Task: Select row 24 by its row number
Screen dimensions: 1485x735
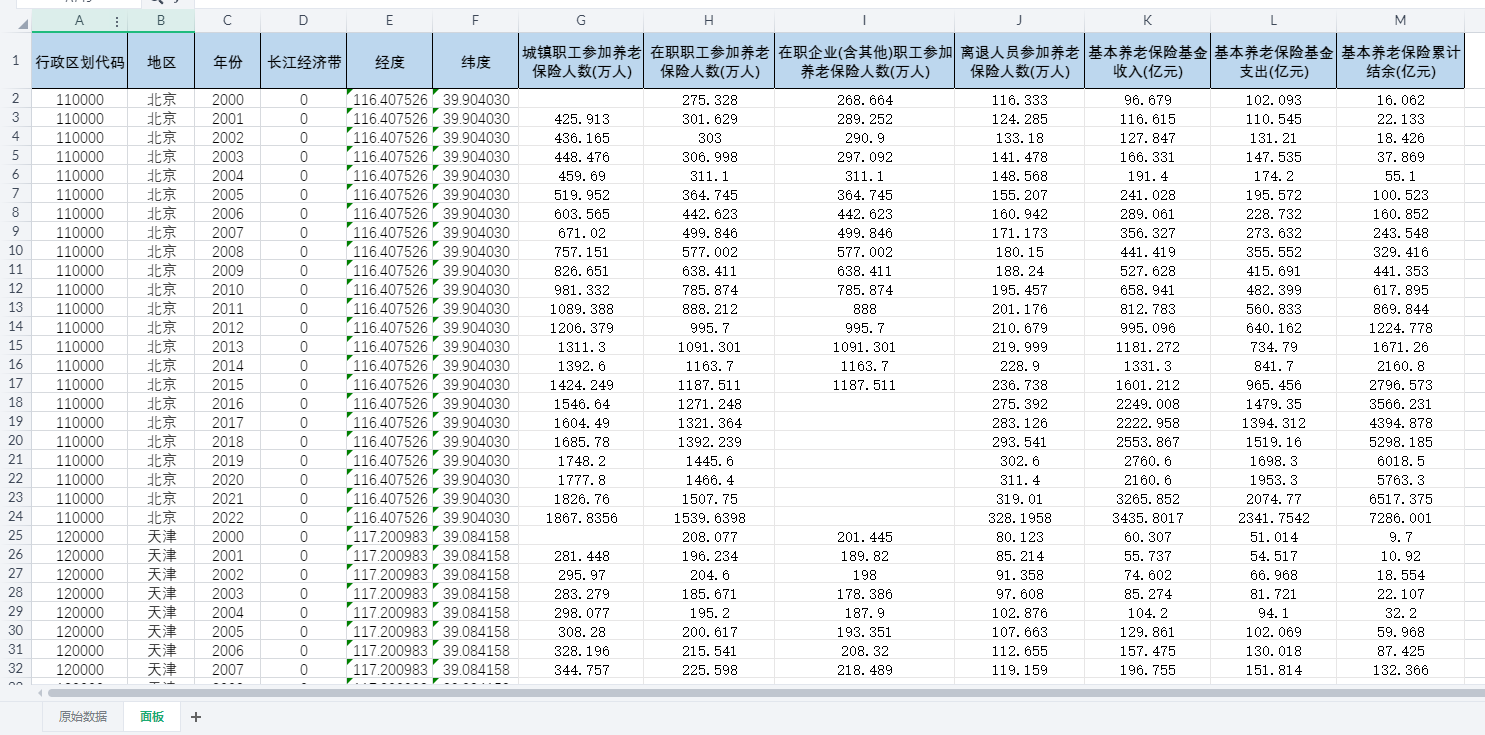Action: point(16,517)
